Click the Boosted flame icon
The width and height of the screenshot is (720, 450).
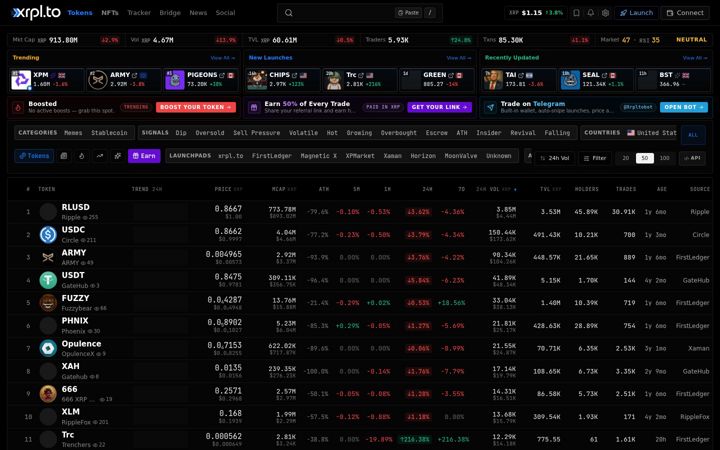(x=18, y=107)
